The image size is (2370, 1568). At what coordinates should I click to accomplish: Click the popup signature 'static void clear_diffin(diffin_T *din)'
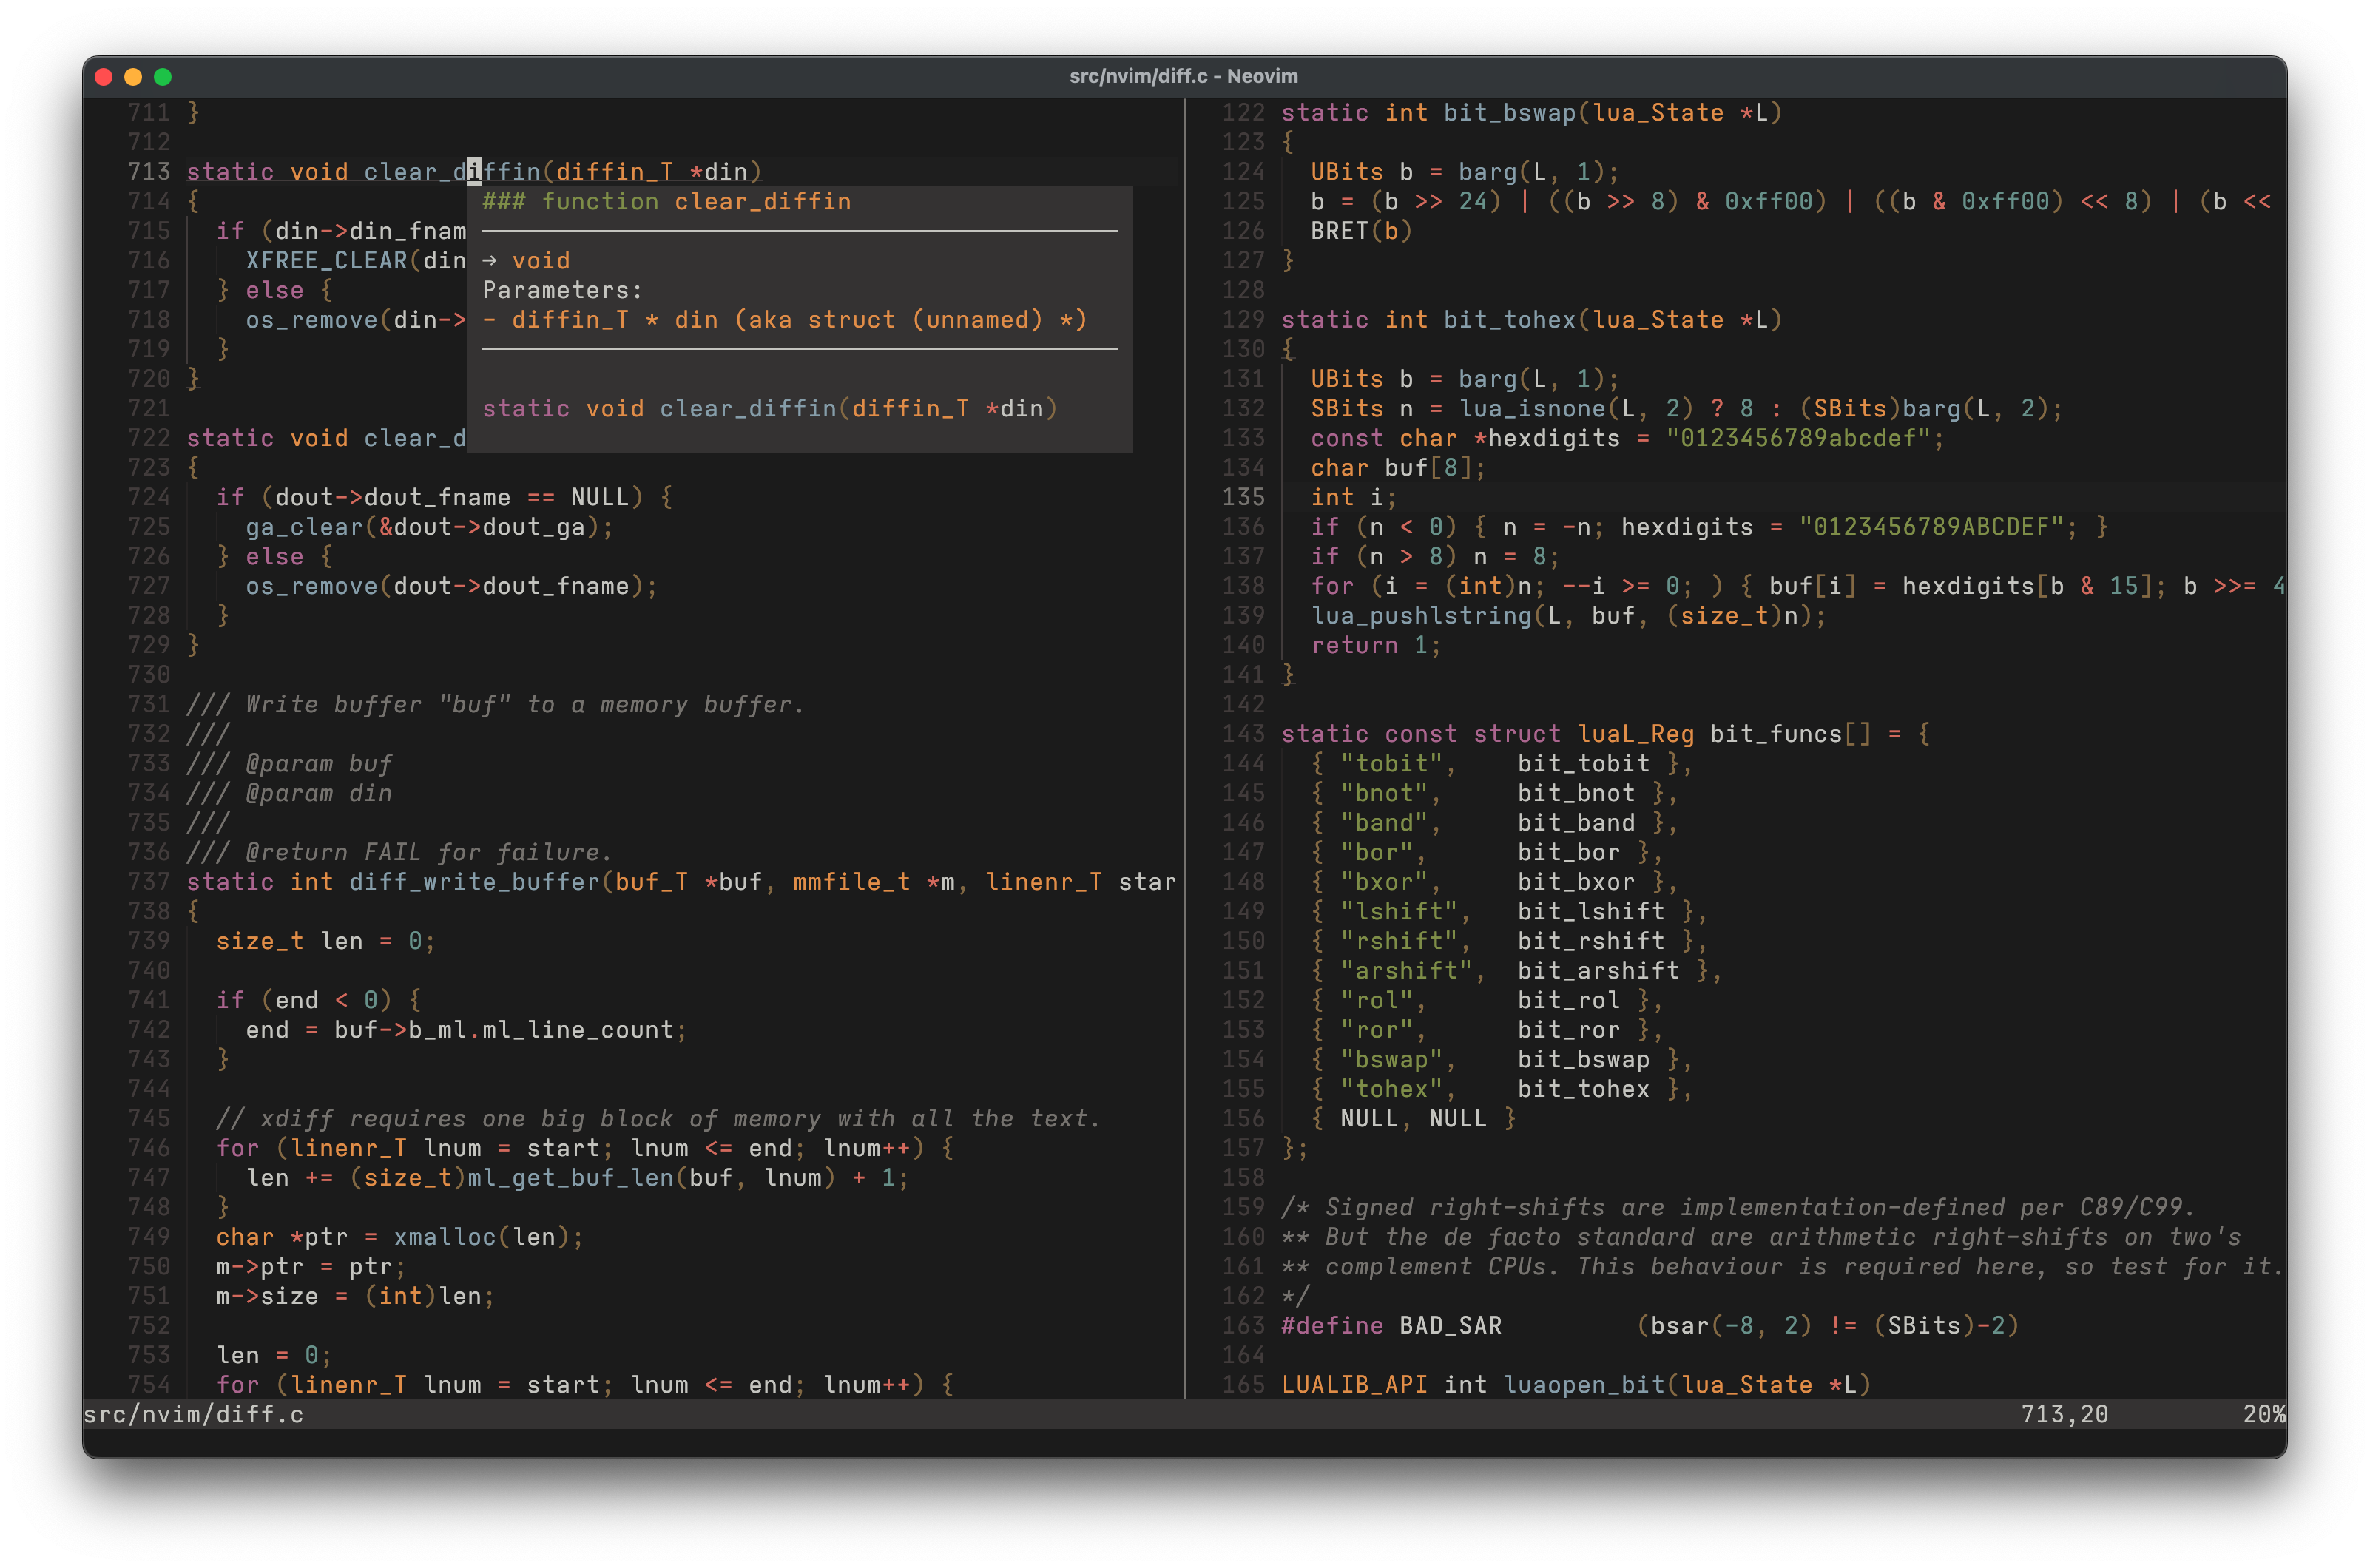(769, 409)
